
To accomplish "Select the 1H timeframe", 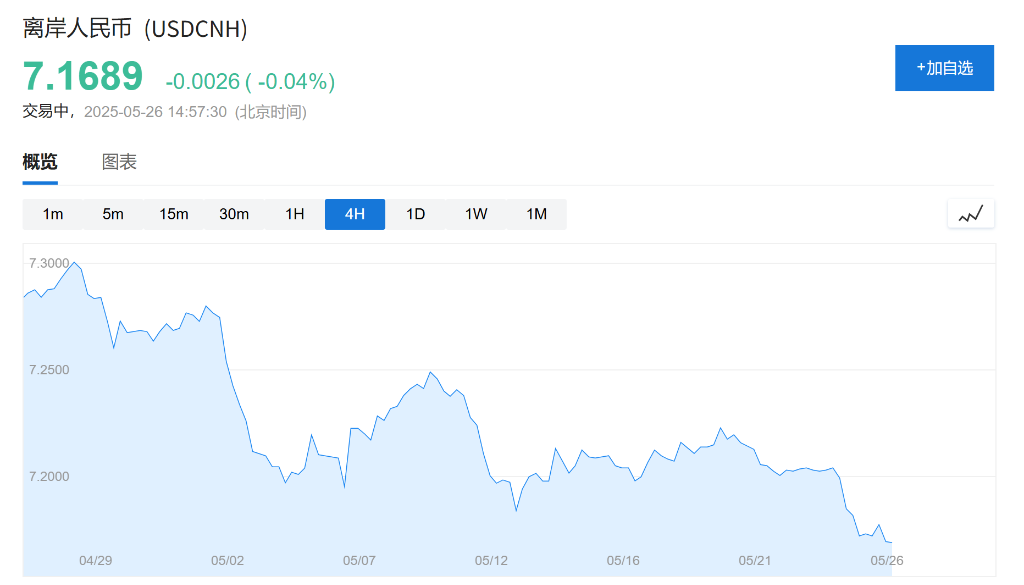I will pyautogui.click(x=294, y=214).
